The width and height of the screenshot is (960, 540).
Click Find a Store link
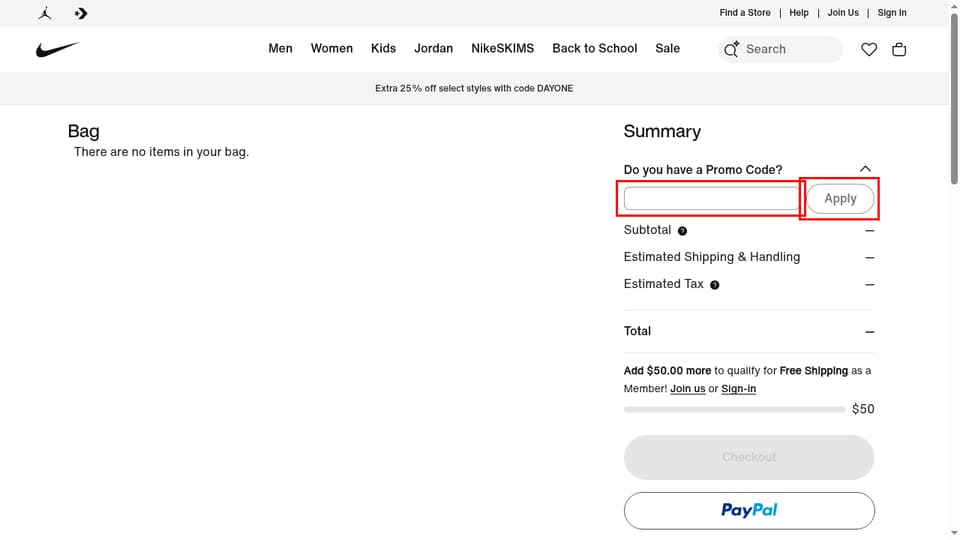(745, 12)
